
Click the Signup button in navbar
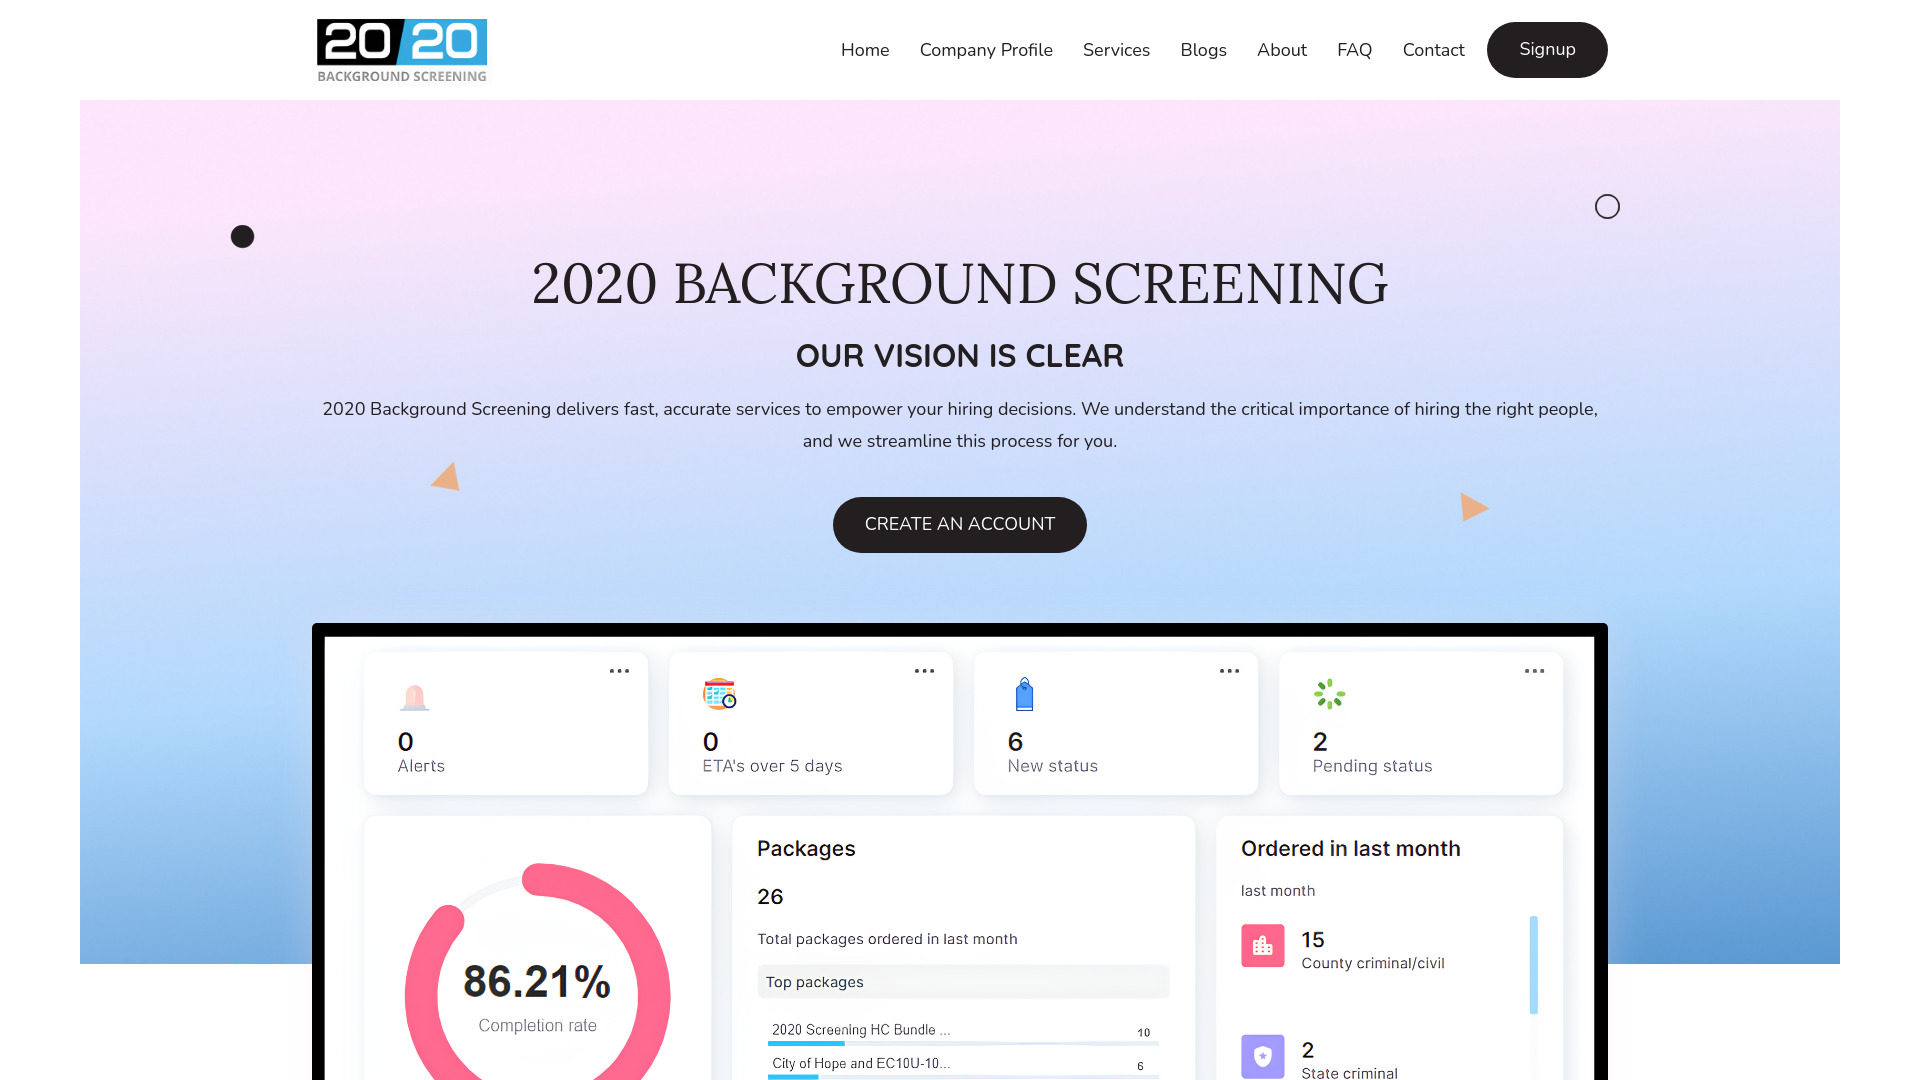click(x=1547, y=49)
